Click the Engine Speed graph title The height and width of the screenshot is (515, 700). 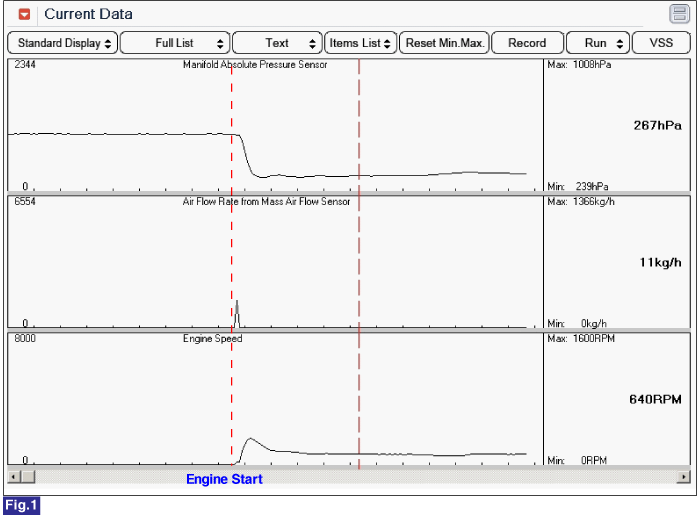click(212, 339)
